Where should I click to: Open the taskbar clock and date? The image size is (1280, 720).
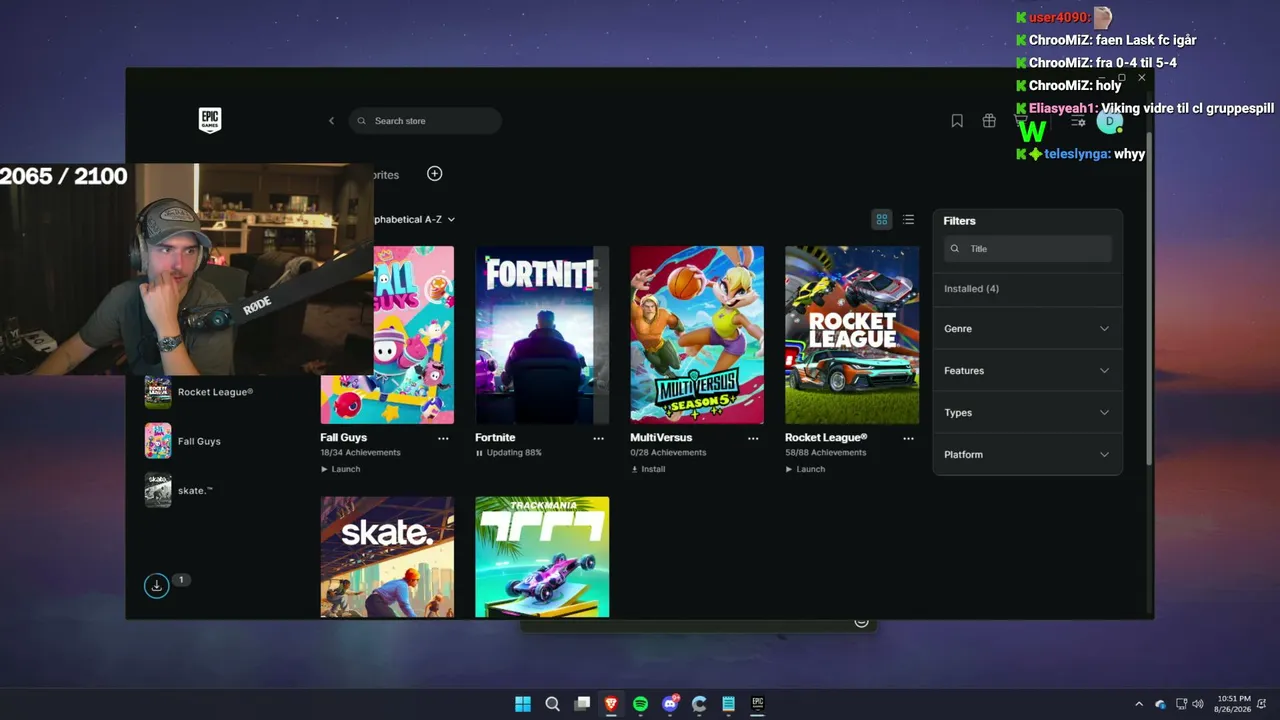coord(1234,704)
